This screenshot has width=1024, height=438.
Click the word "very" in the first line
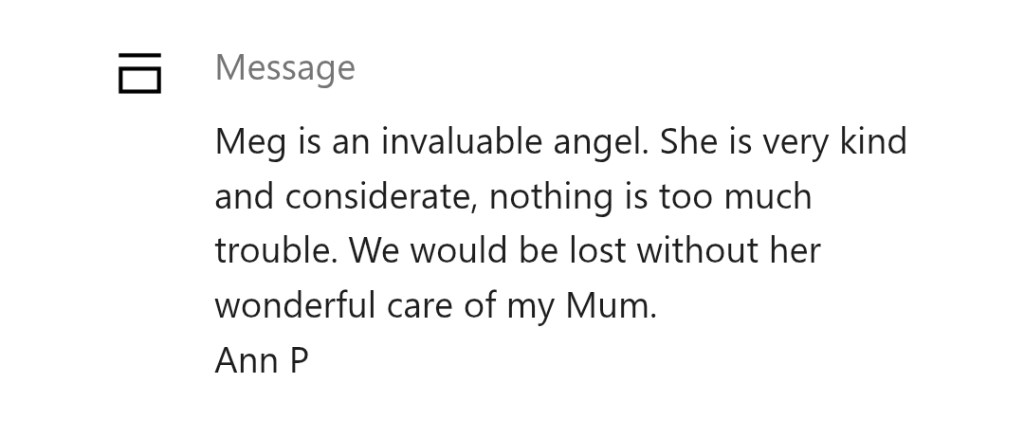click(795, 143)
